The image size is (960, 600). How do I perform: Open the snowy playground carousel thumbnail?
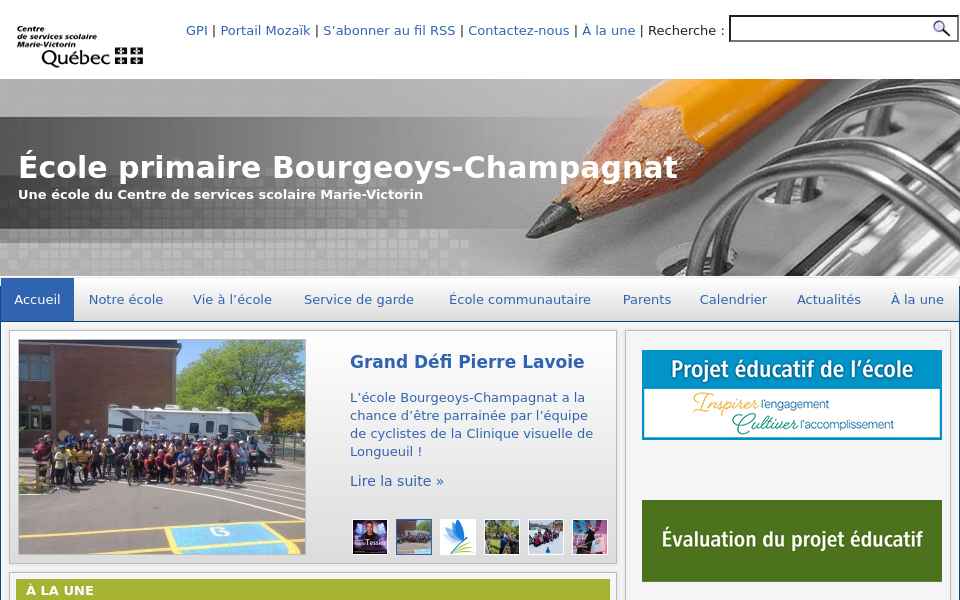546,537
